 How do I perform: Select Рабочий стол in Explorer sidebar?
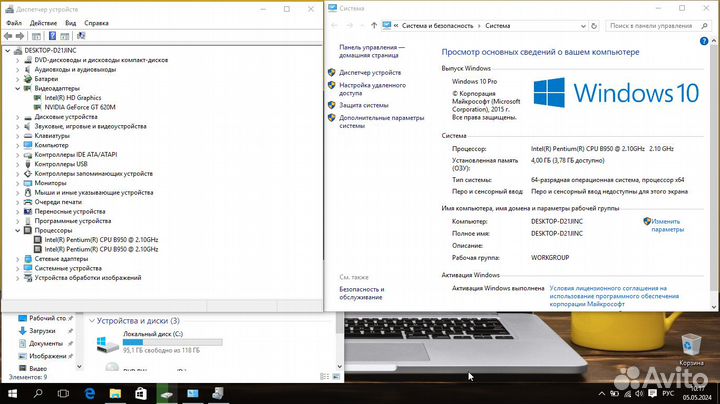click(x=48, y=318)
